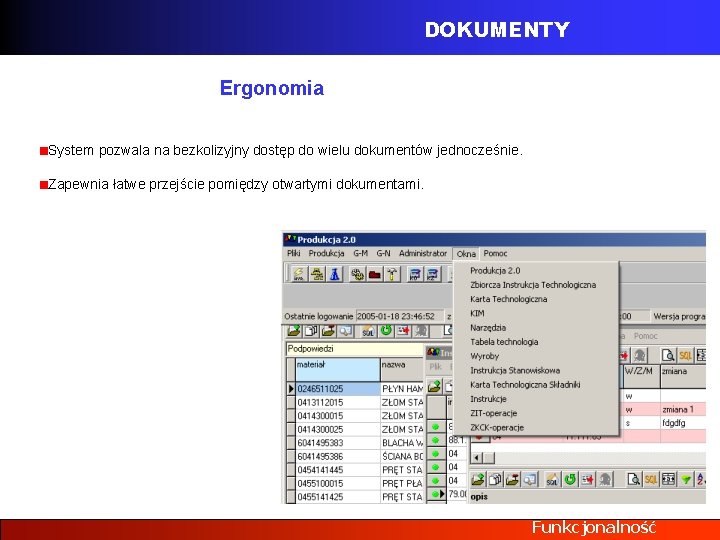The image size is (720, 540).
Task: Click document magnifier icon in toolbar above opis
Action: coord(634,479)
